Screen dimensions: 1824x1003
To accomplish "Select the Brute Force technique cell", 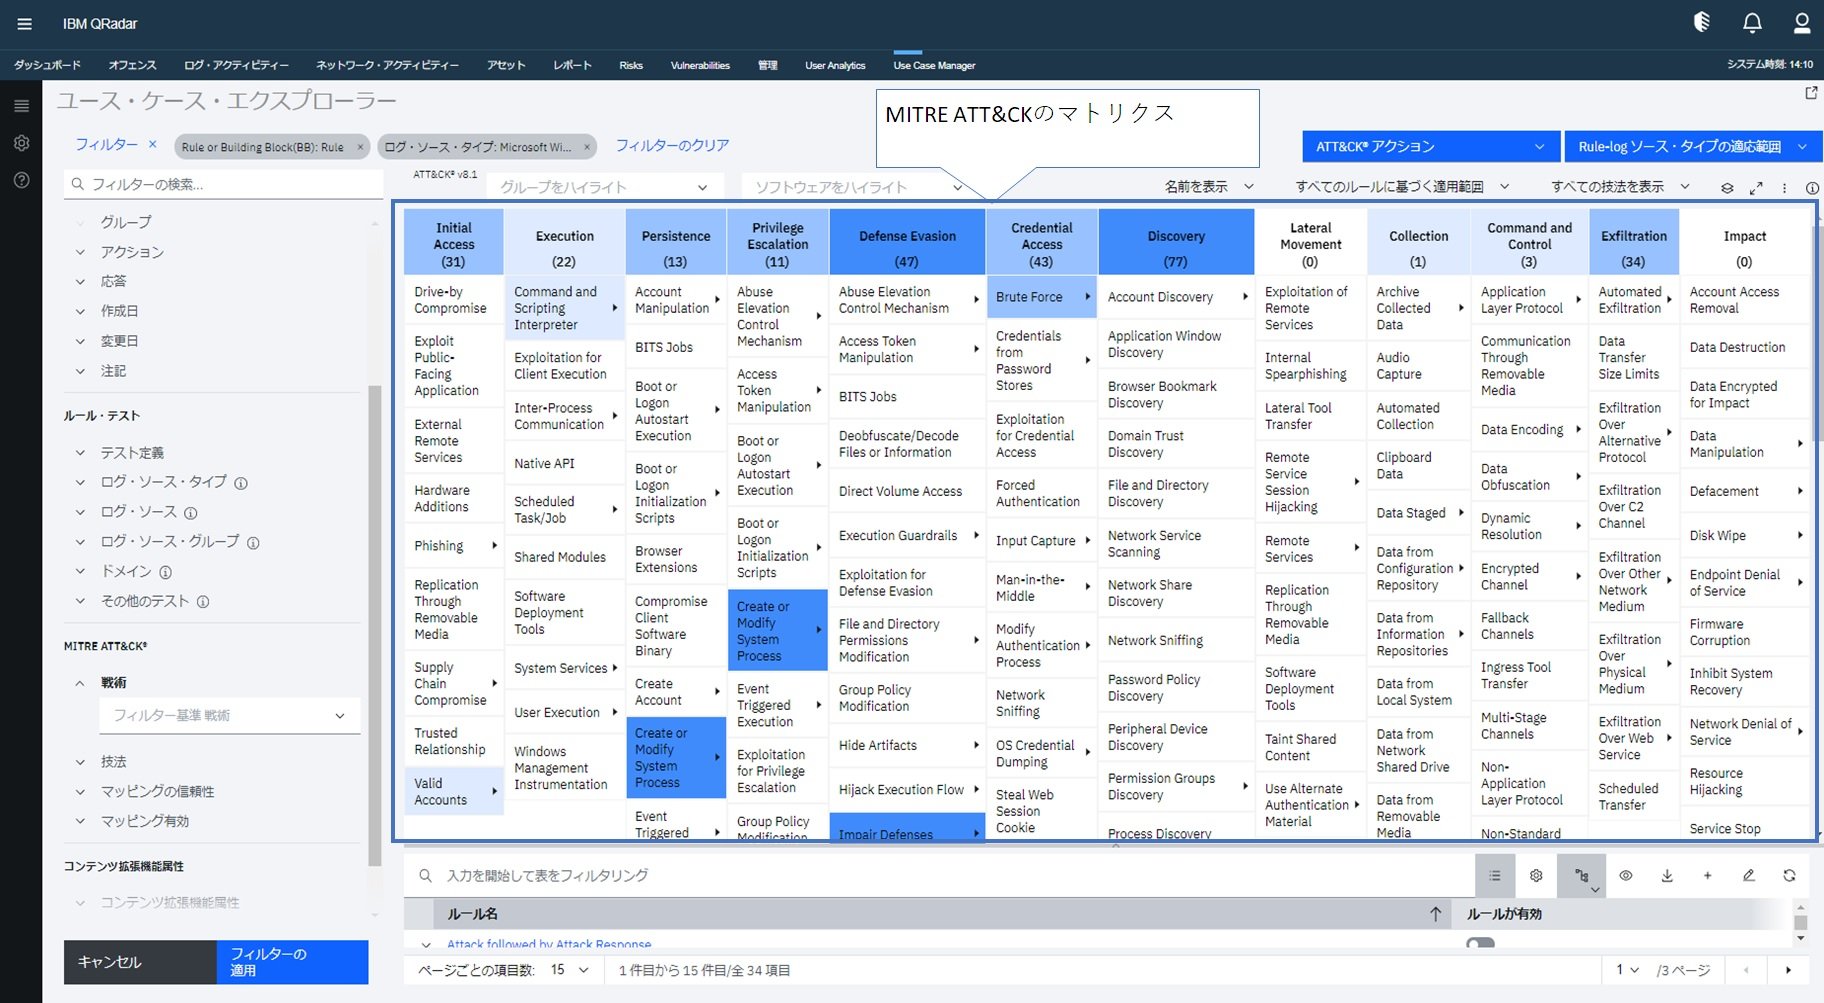I will point(1041,297).
